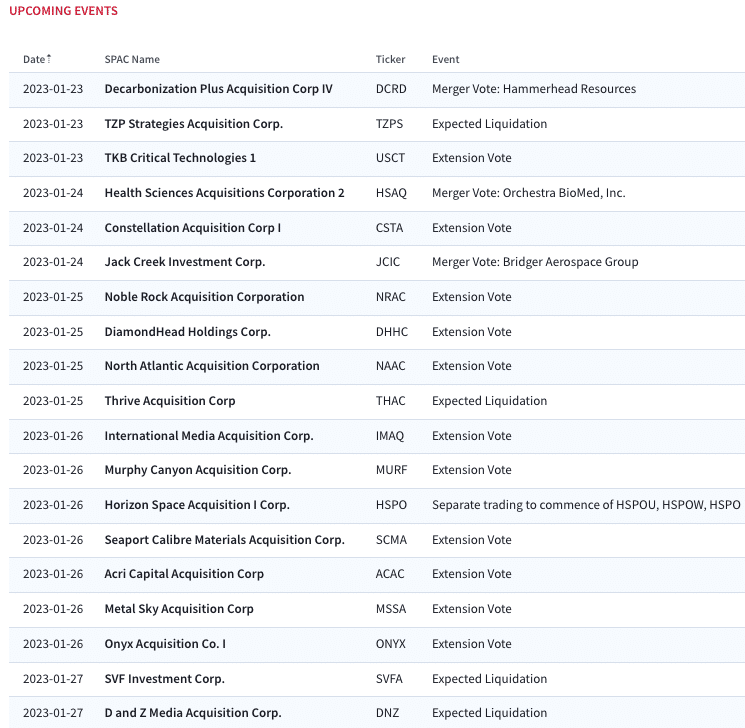
Task: Open Thrive Acquisition Corp entry
Action: 170,401
